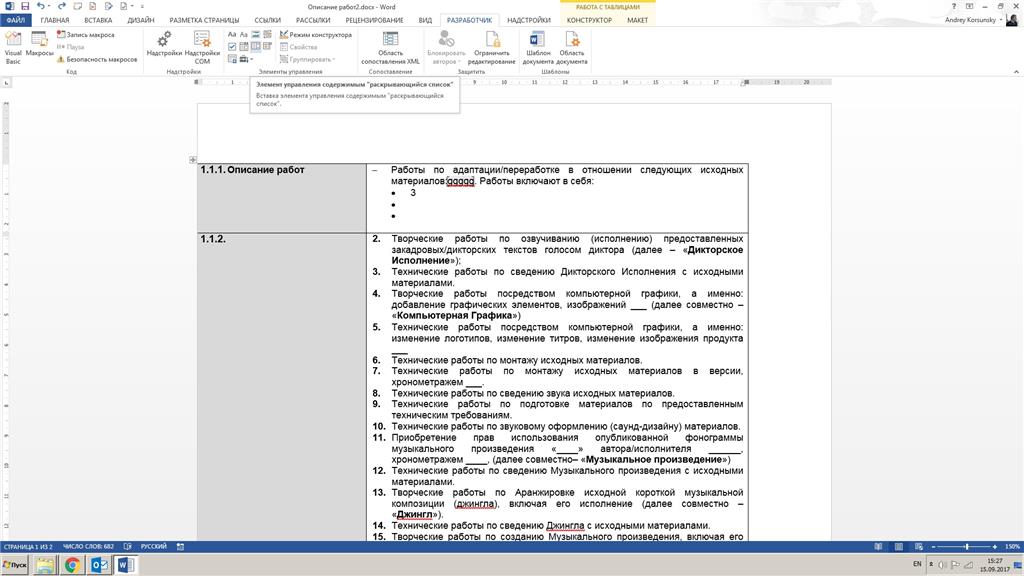The width and height of the screenshot is (1024, 576).
Task: Open Chrome from the taskbar
Action: coord(72,565)
